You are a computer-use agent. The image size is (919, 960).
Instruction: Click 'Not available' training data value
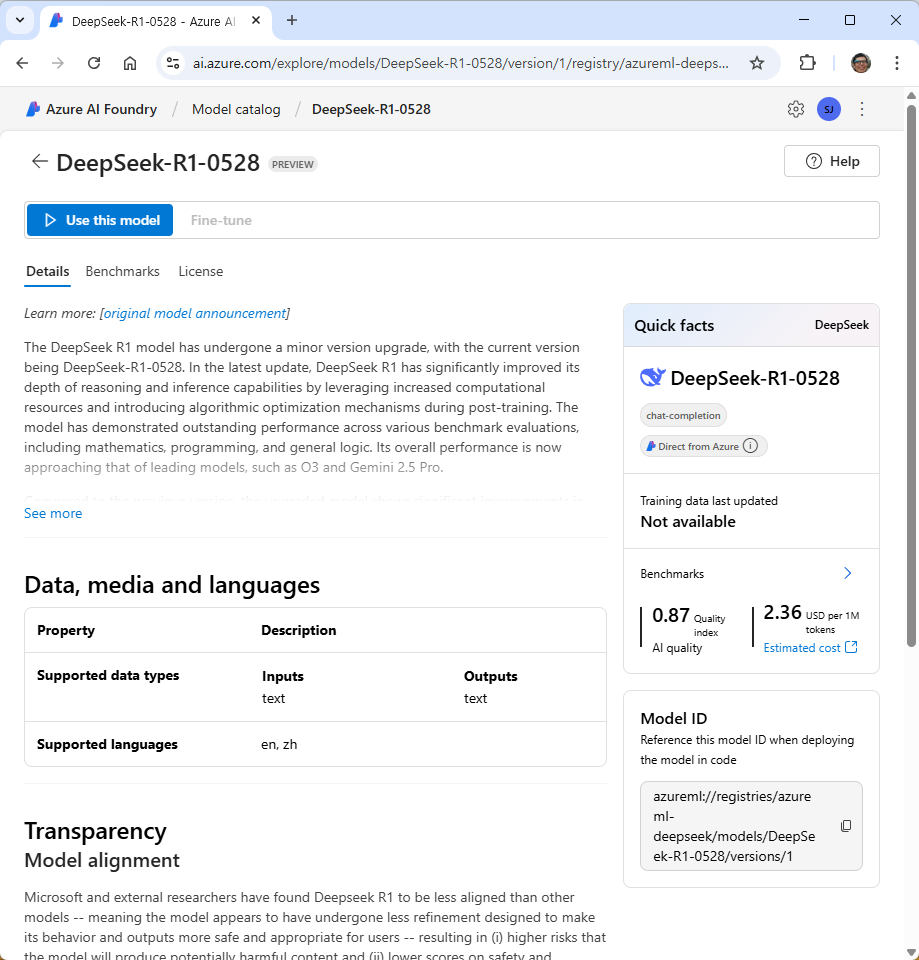point(688,522)
